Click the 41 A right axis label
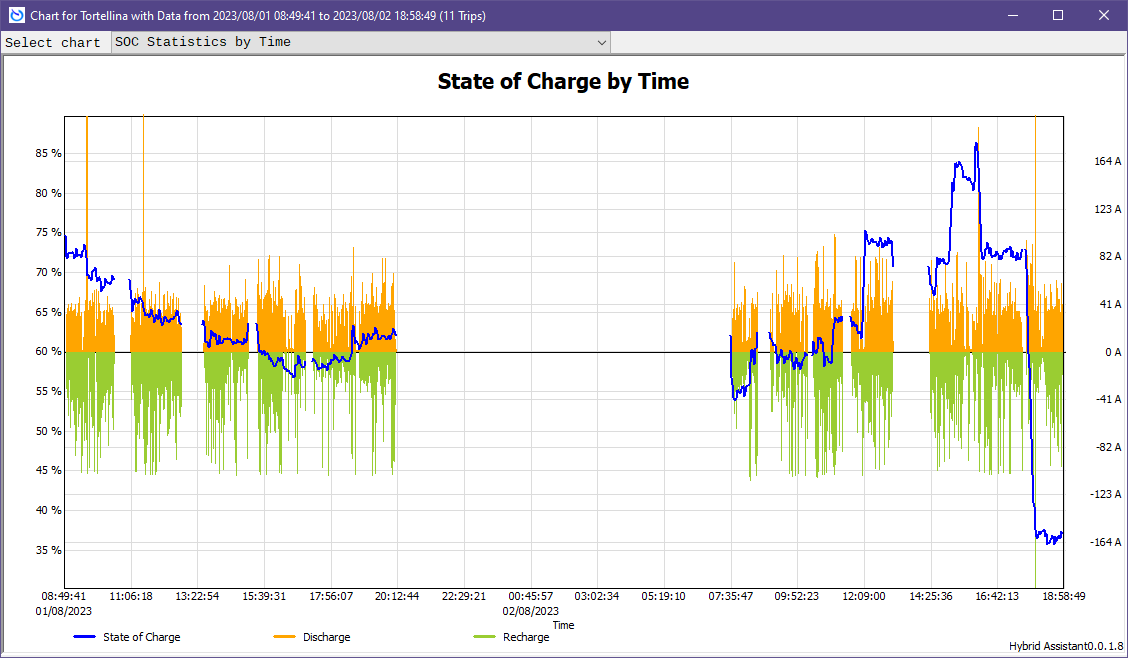Viewport: 1128px width, 658px height. 1110,304
